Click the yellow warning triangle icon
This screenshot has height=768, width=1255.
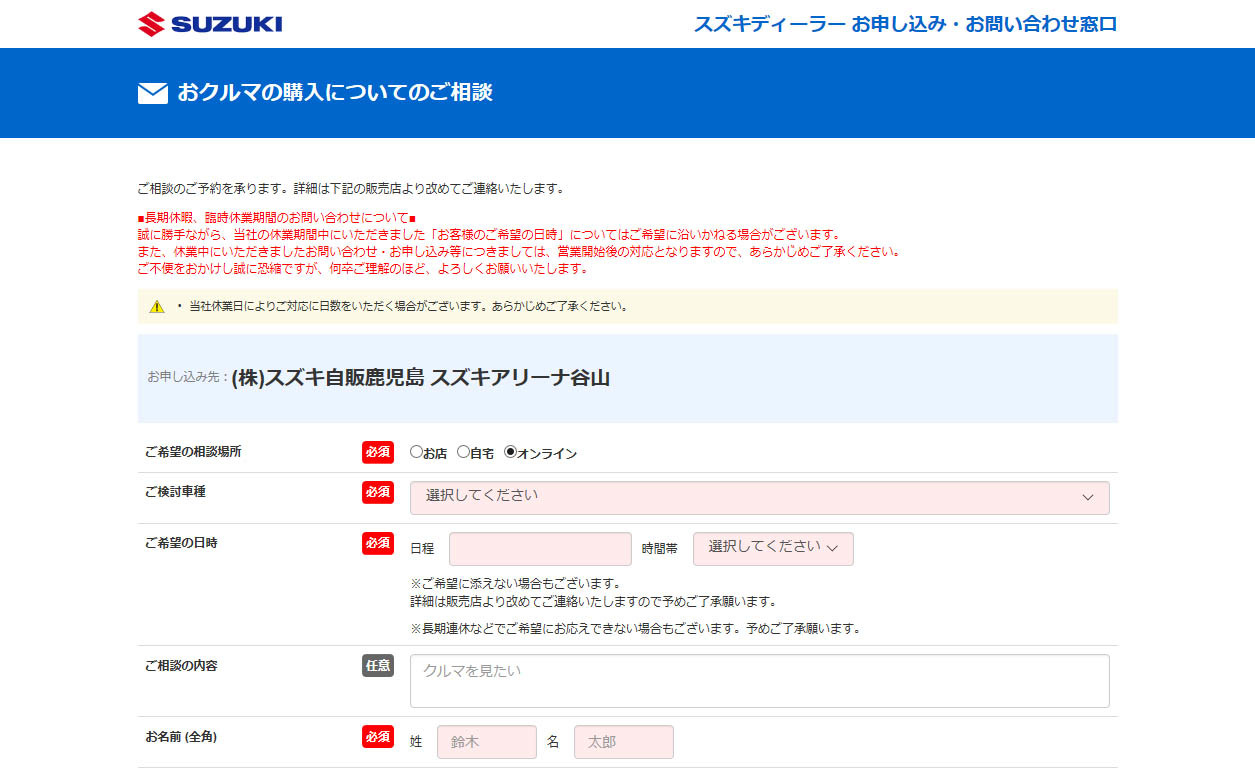(157, 307)
